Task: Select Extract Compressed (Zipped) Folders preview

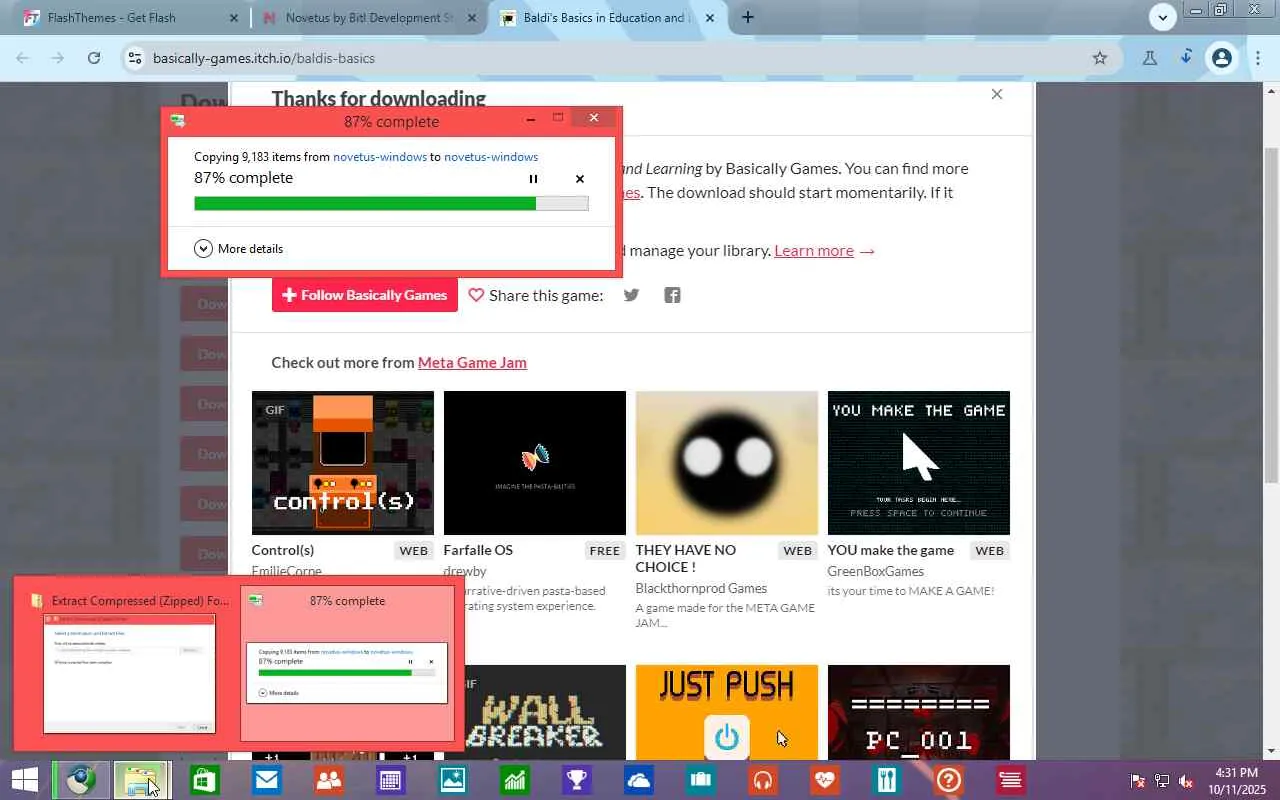Action: [129, 663]
